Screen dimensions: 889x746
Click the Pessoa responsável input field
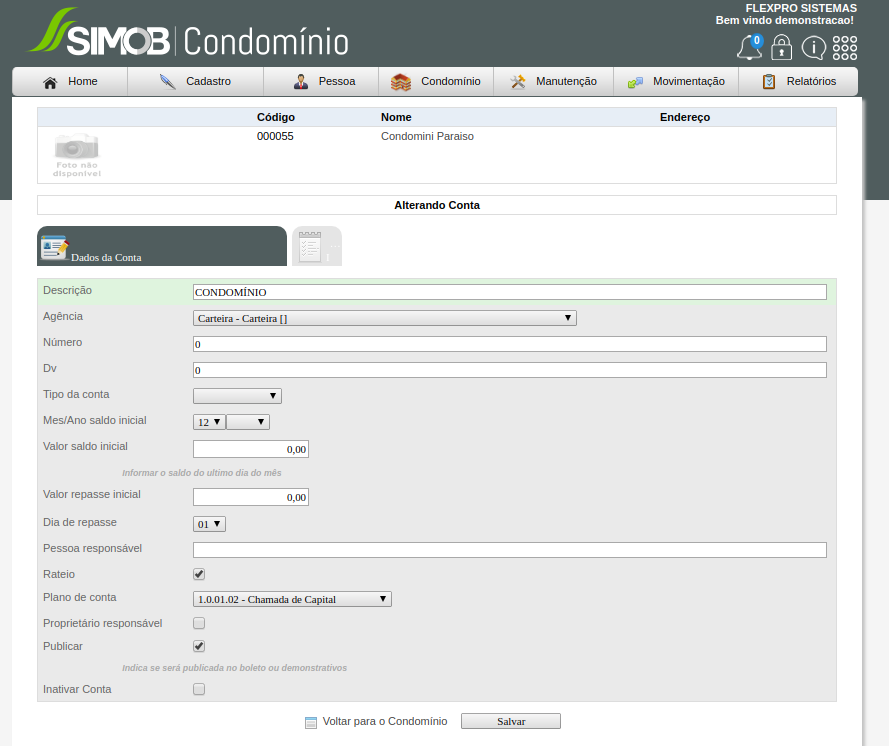point(510,550)
